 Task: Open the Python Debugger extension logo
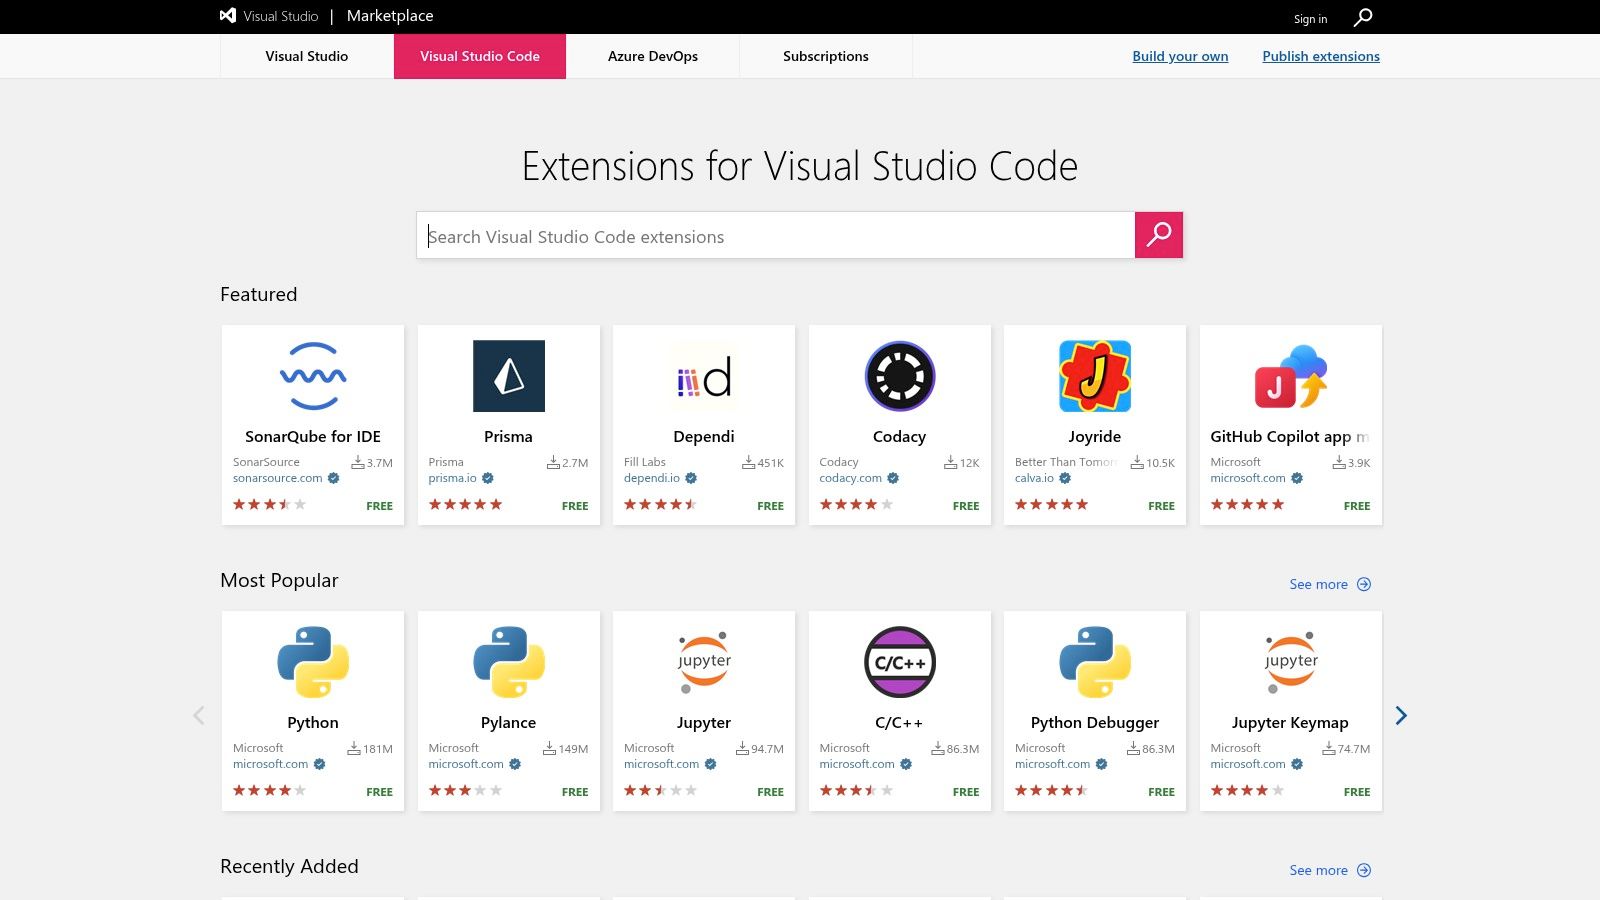[1095, 662]
